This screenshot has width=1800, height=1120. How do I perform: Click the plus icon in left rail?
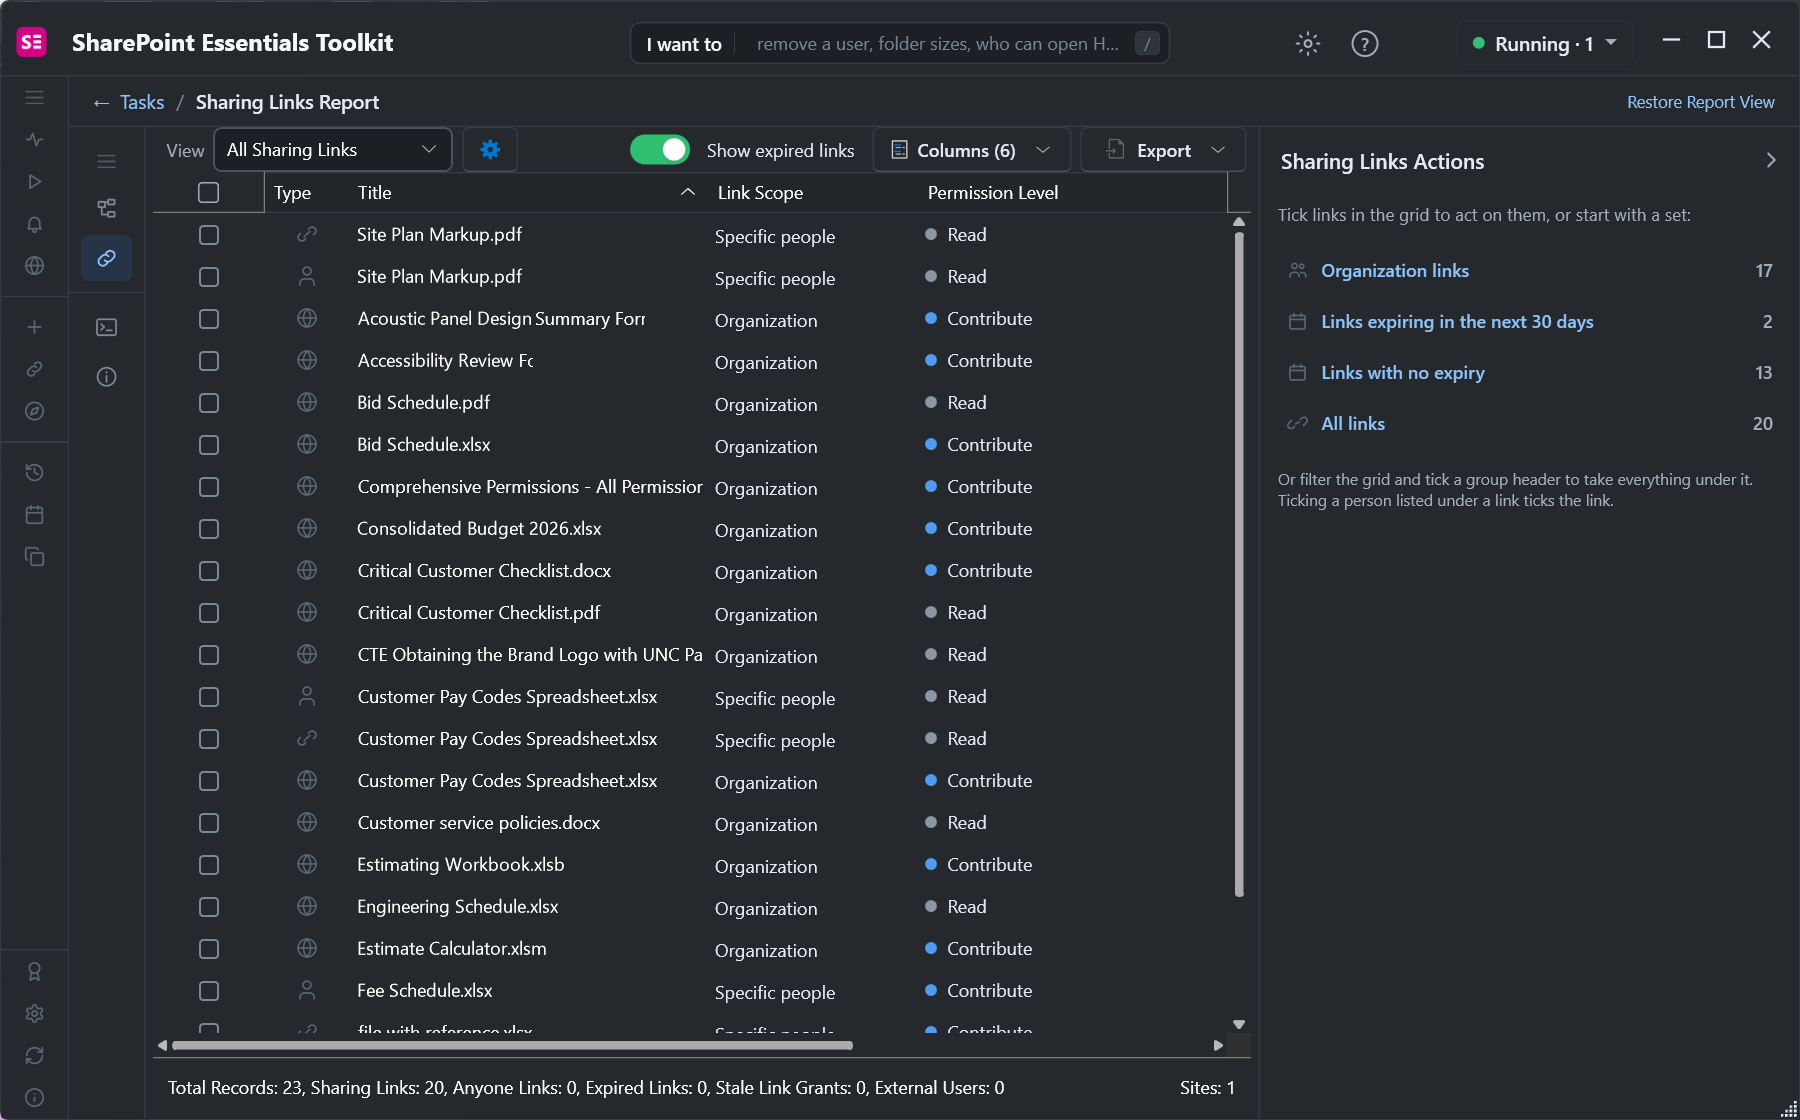(x=34, y=327)
